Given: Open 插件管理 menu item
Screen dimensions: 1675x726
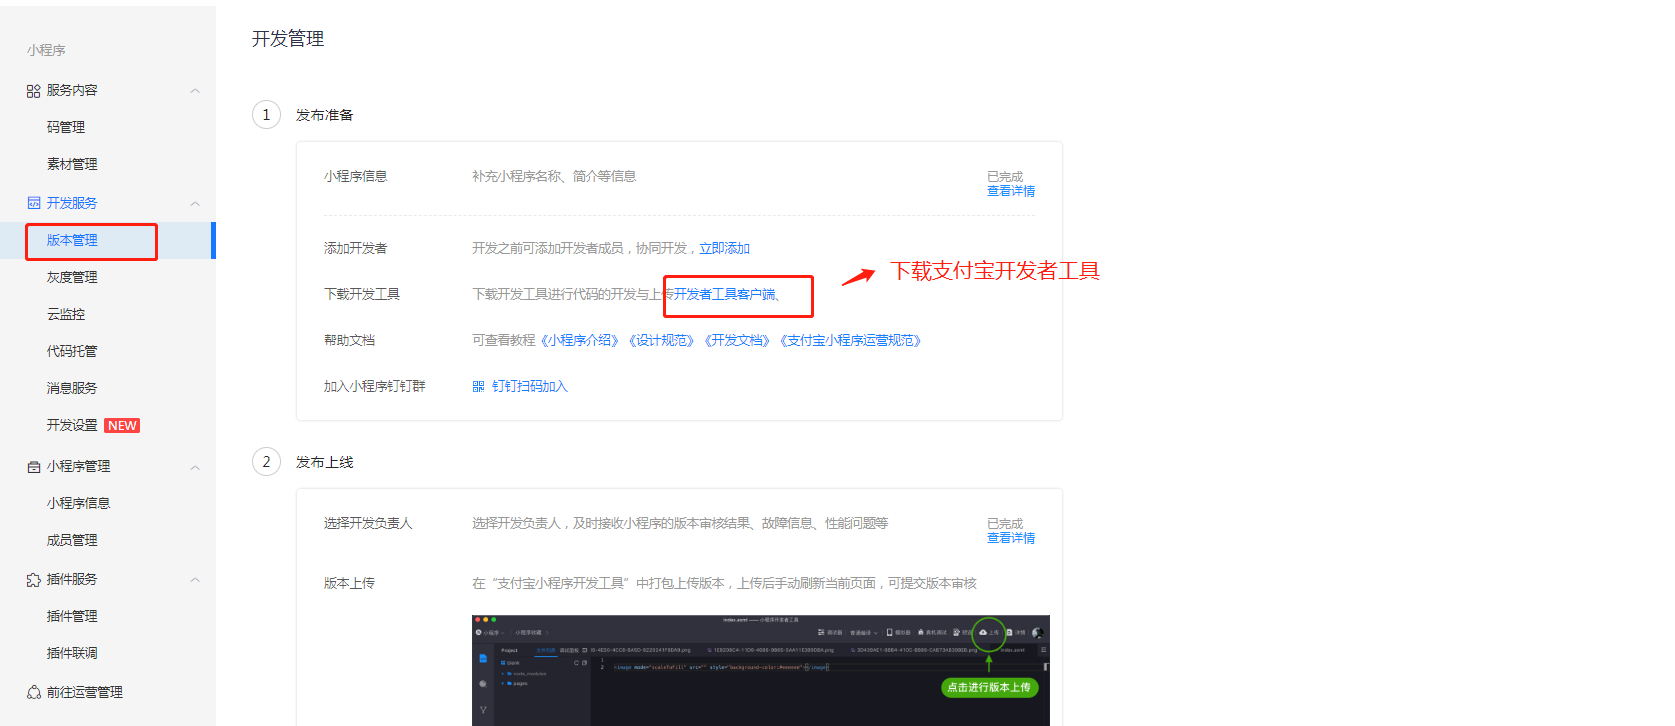Looking at the screenshot, I should pos(72,616).
